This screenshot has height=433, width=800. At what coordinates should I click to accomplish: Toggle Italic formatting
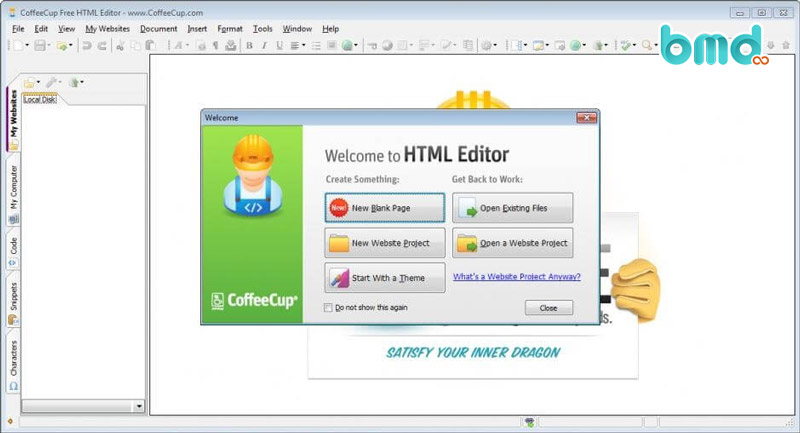(x=264, y=45)
